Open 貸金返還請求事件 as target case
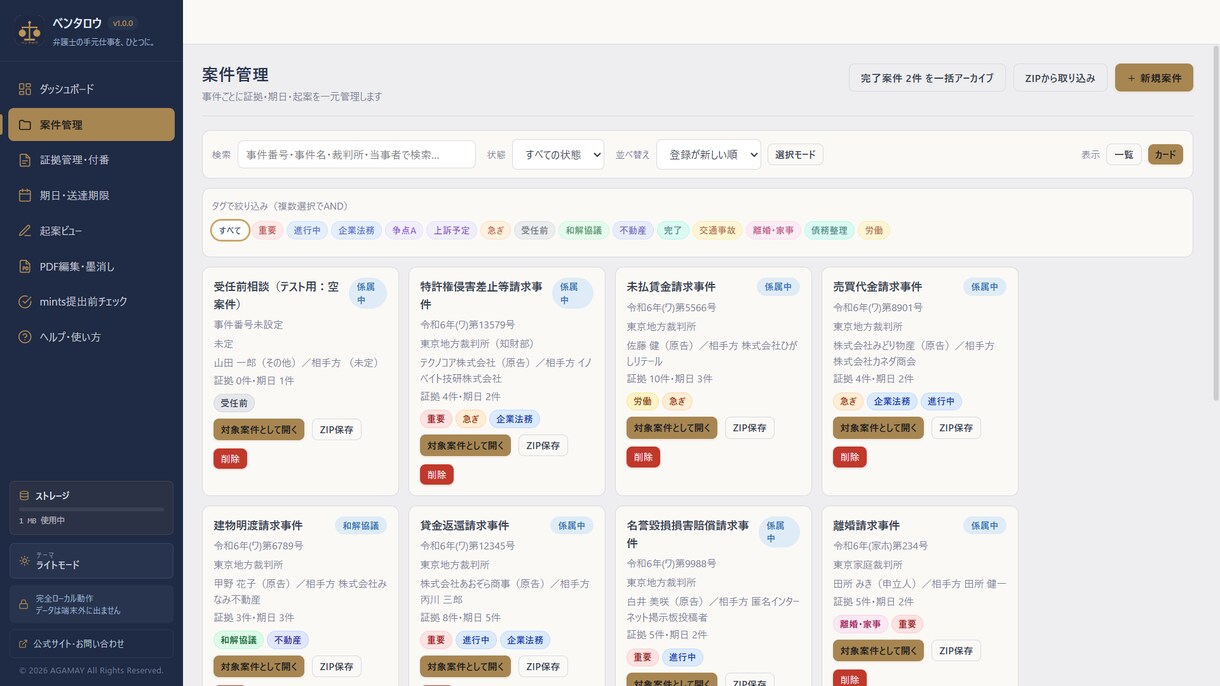Viewport: 1220px width, 686px height. point(465,666)
